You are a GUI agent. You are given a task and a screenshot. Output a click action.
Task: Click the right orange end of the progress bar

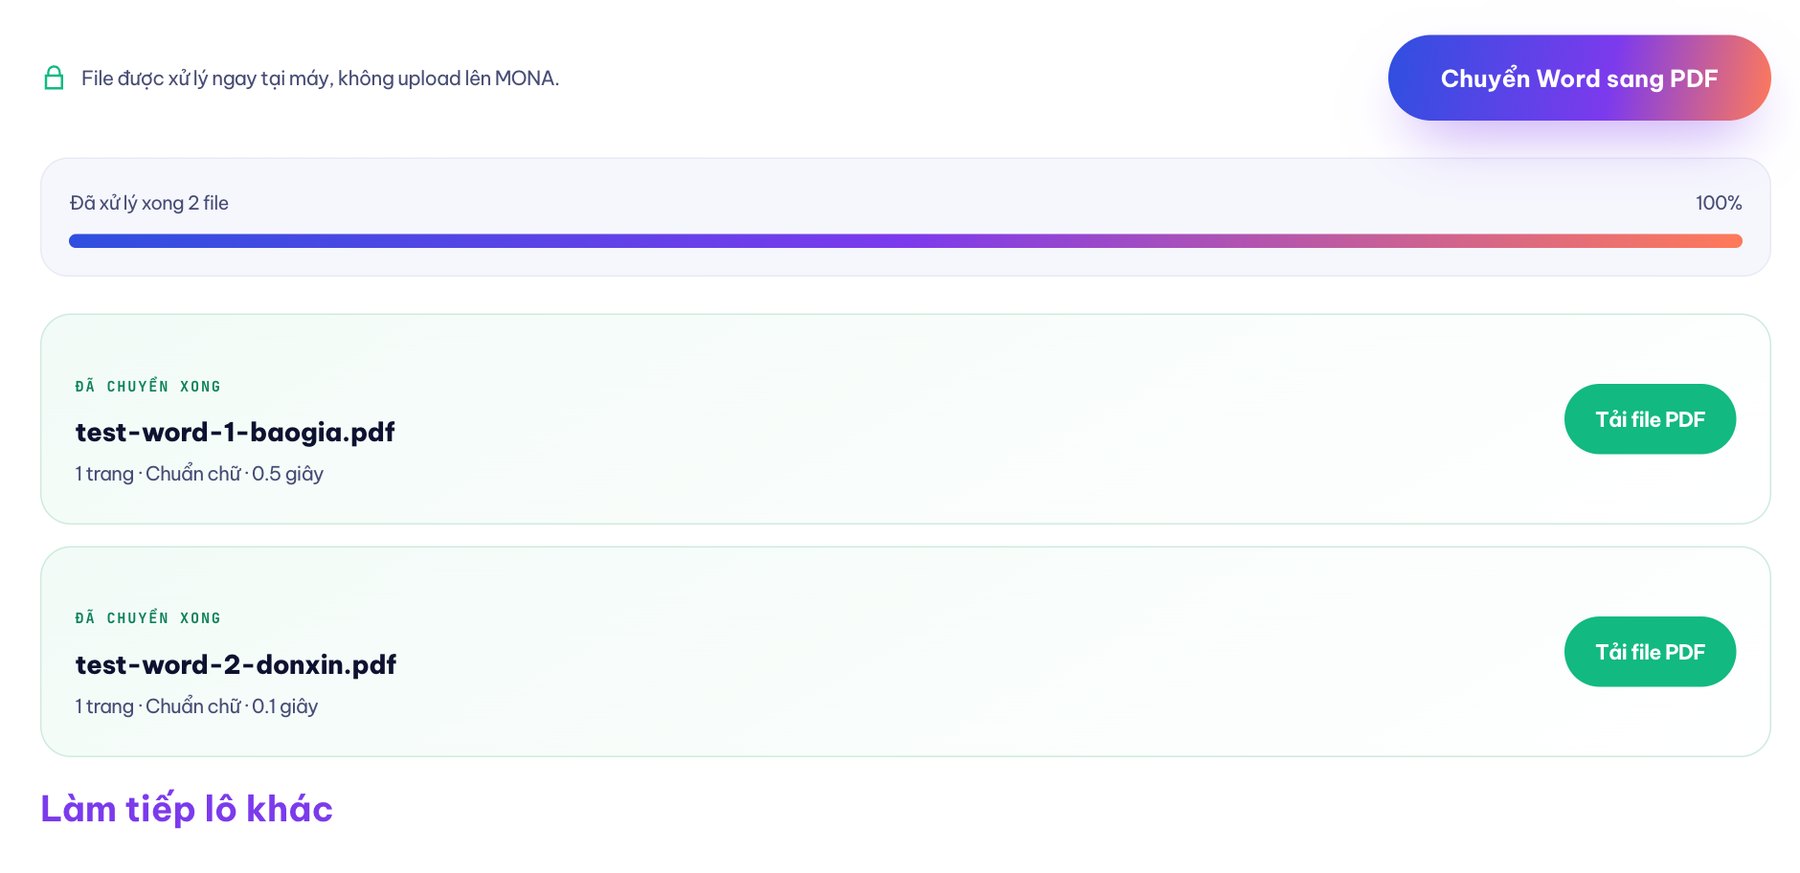[1728, 241]
